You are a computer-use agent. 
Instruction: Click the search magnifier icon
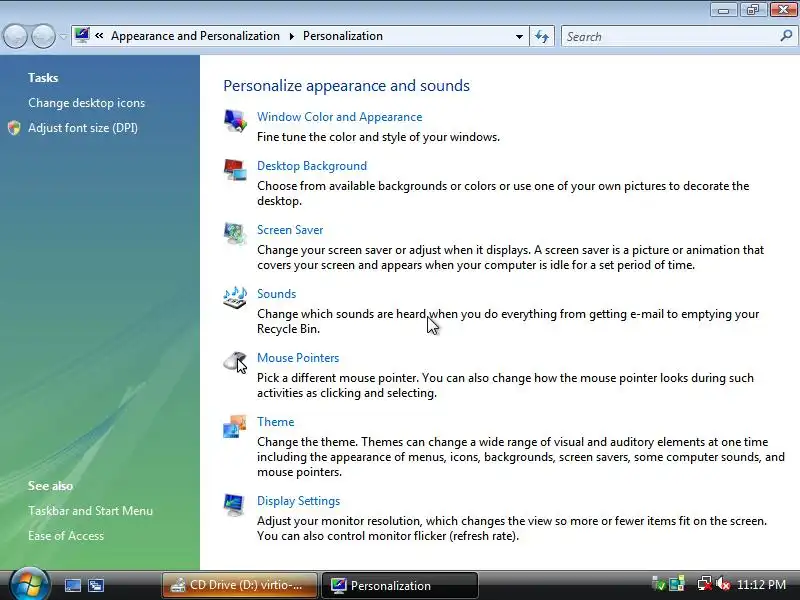[786, 36]
